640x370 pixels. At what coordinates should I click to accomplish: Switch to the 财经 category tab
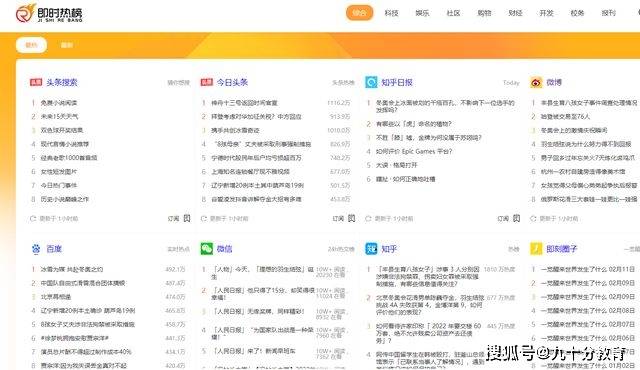click(x=516, y=13)
